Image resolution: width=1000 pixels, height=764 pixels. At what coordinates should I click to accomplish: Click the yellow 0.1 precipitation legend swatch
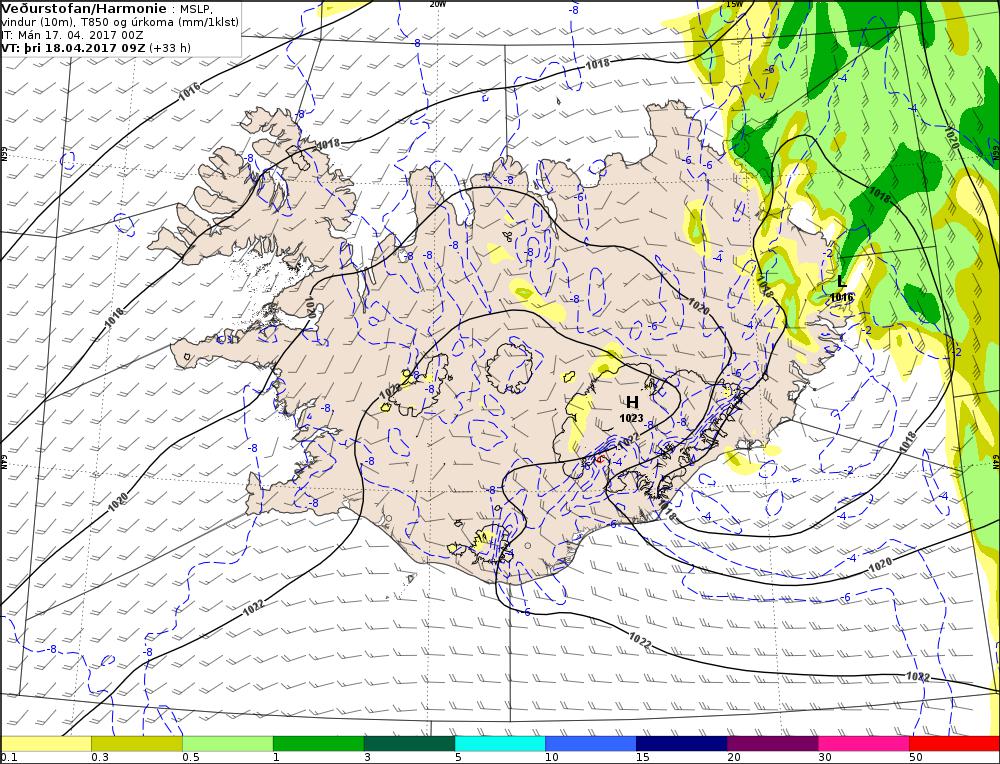tap(46, 744)
